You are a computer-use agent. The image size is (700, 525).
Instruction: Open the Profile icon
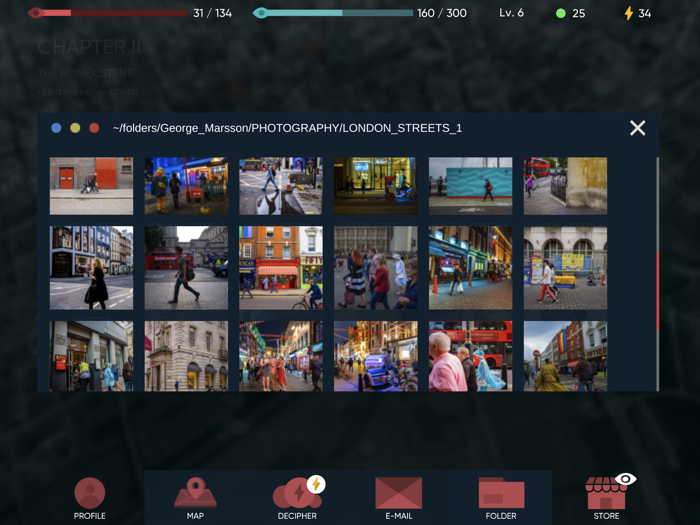click(90, 493)
